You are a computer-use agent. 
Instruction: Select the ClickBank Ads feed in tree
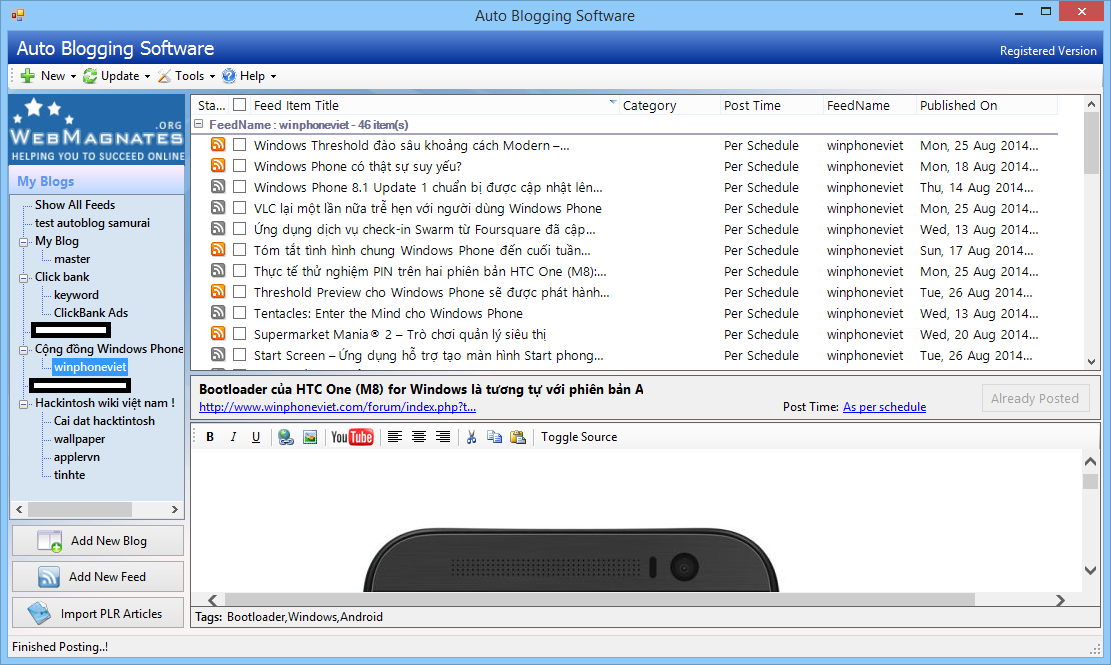click(x=91, y=312)
